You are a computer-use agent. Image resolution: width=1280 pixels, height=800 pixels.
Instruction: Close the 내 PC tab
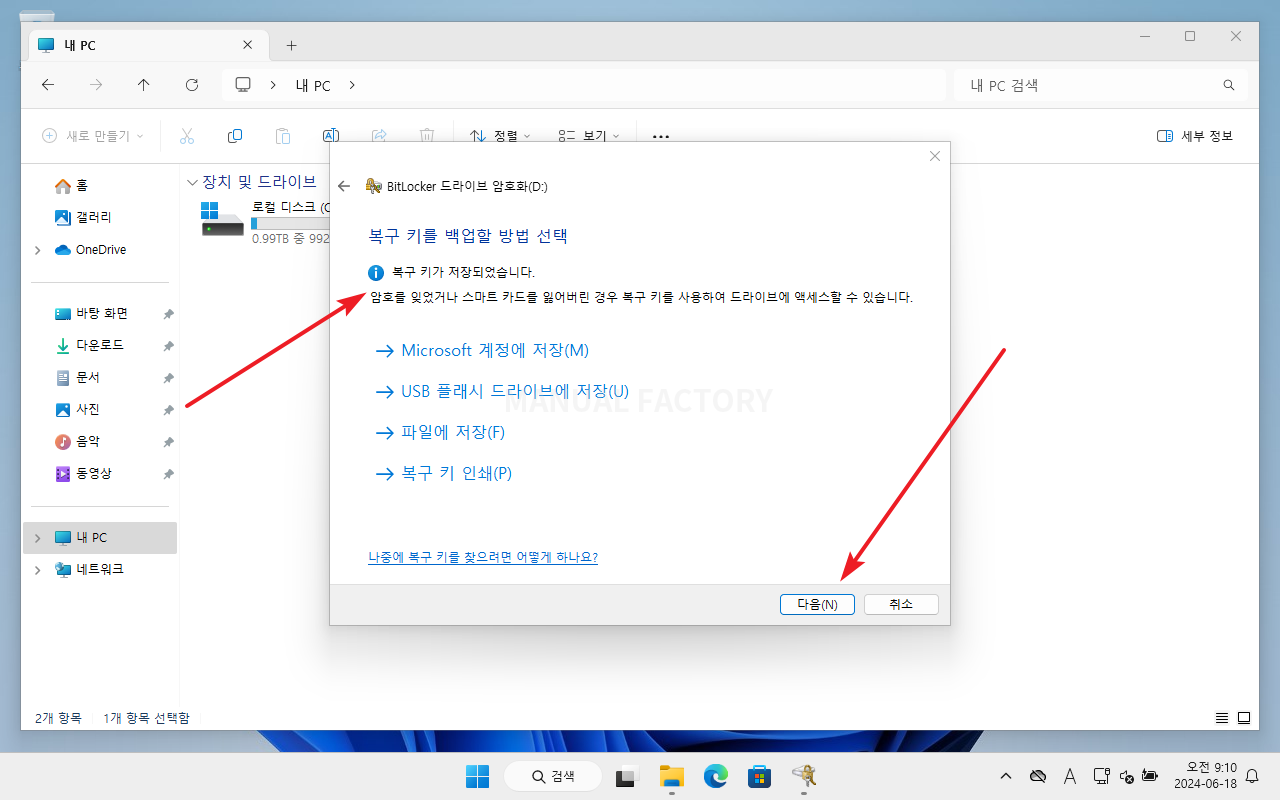pos(248,45)
